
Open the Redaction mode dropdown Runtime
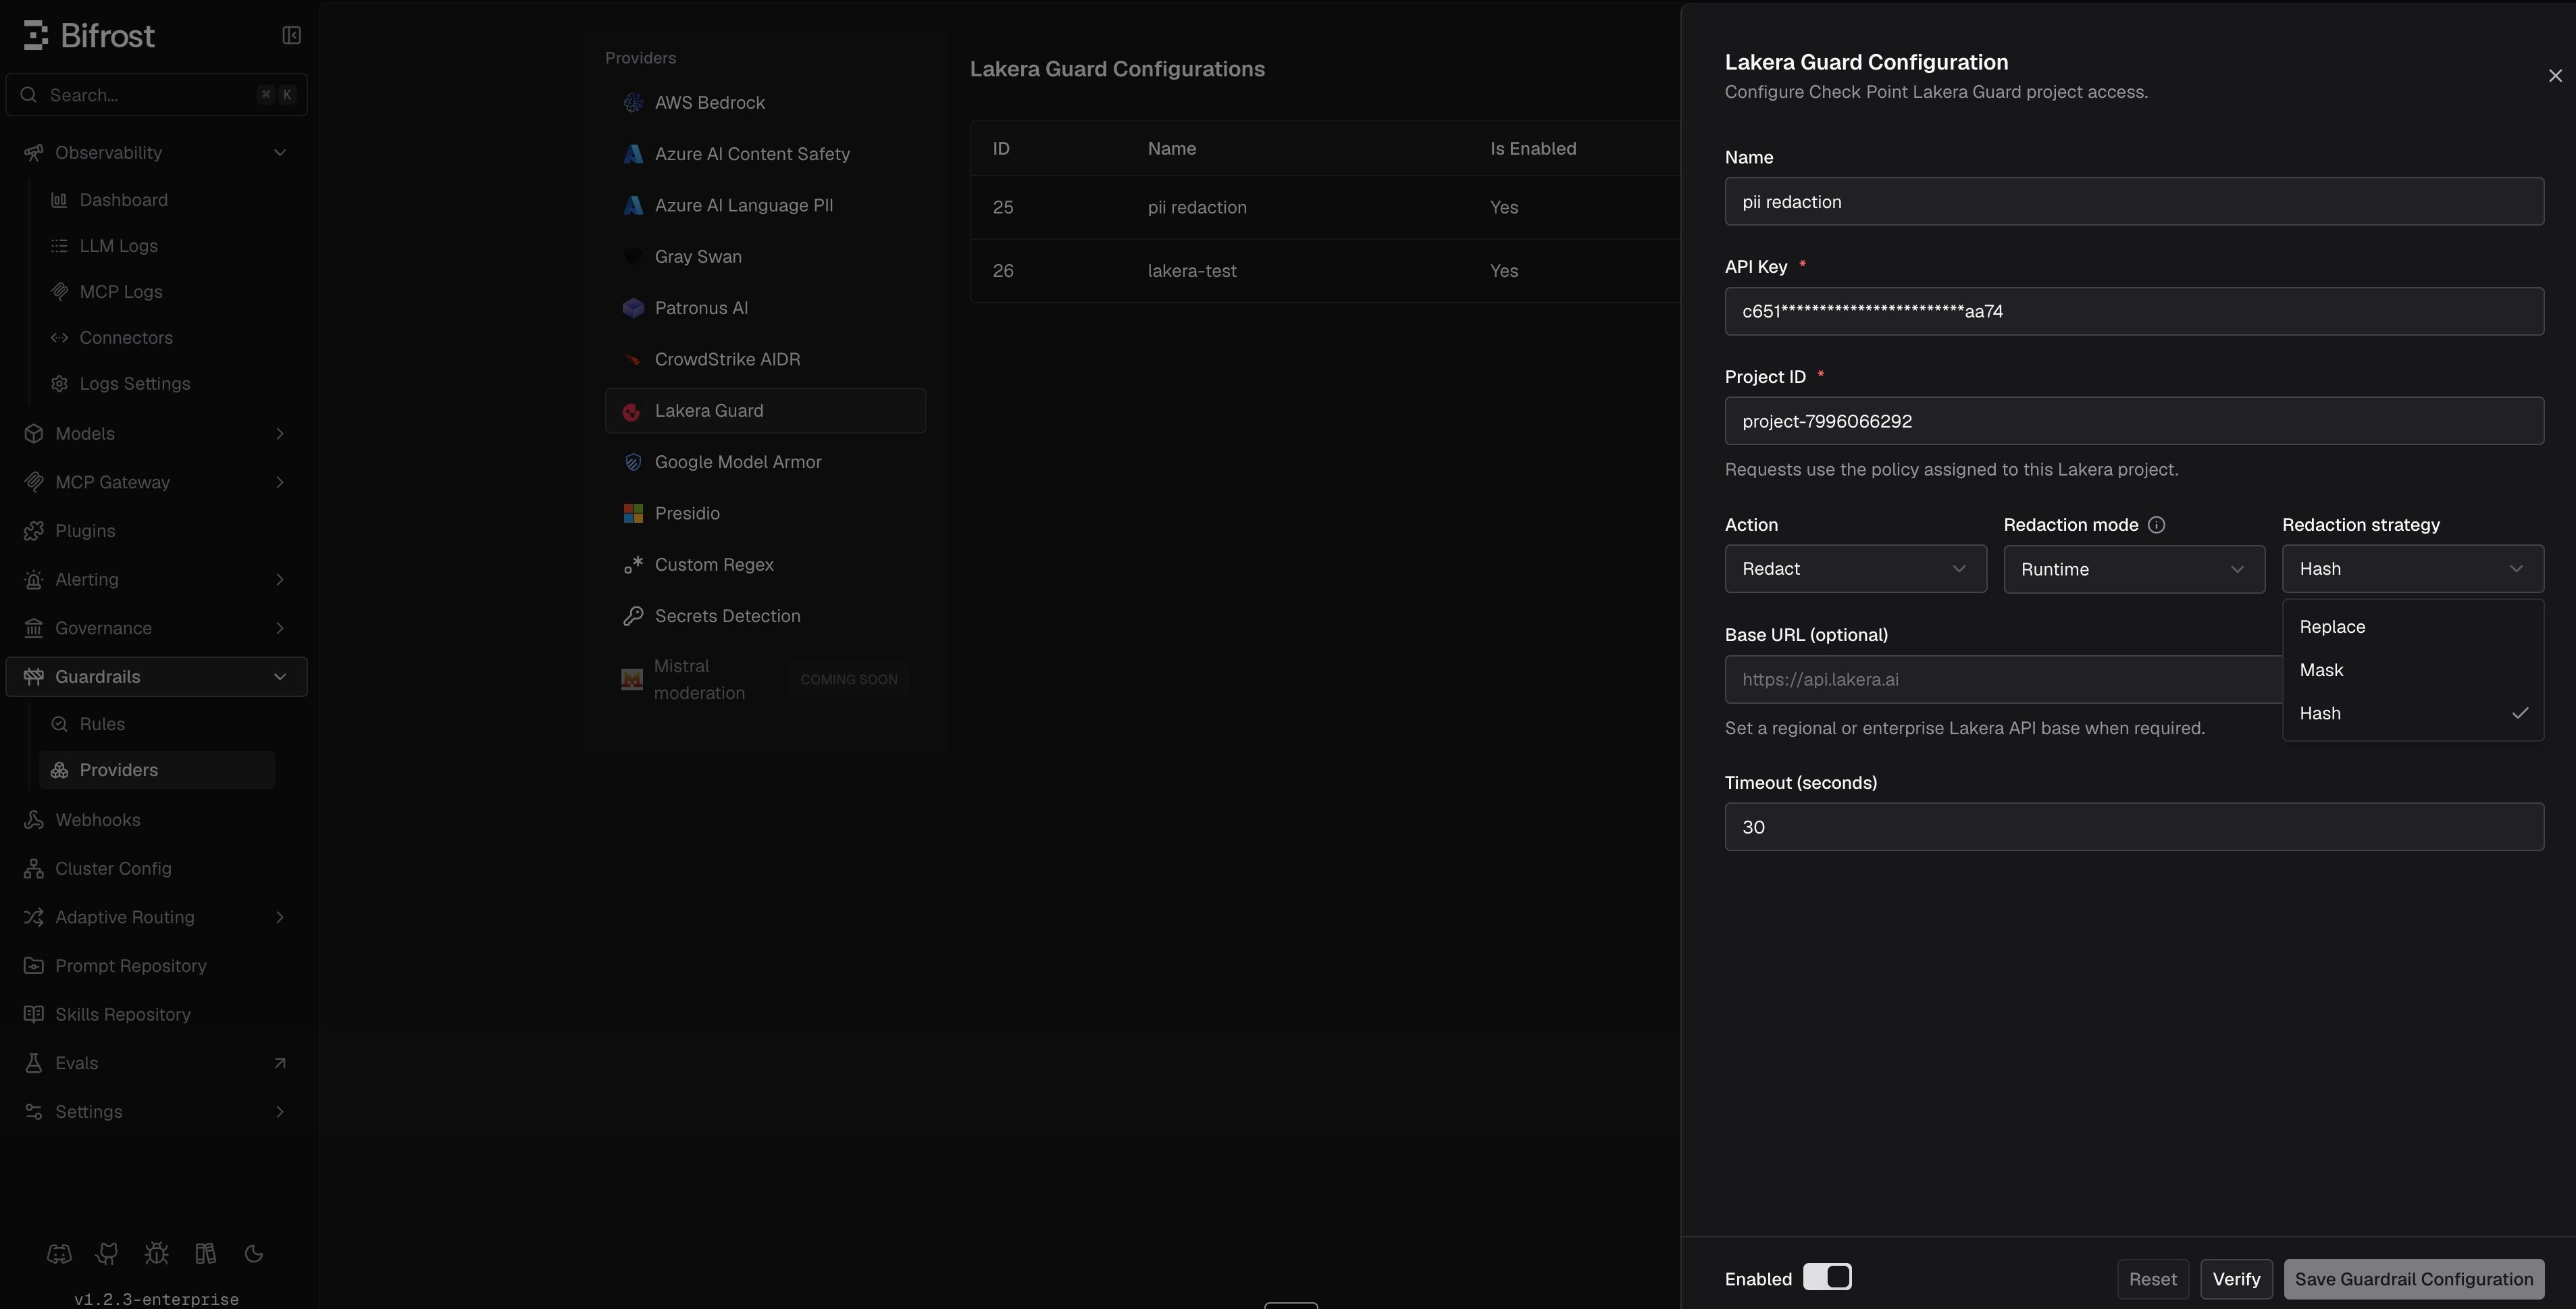click(2134, 569)
